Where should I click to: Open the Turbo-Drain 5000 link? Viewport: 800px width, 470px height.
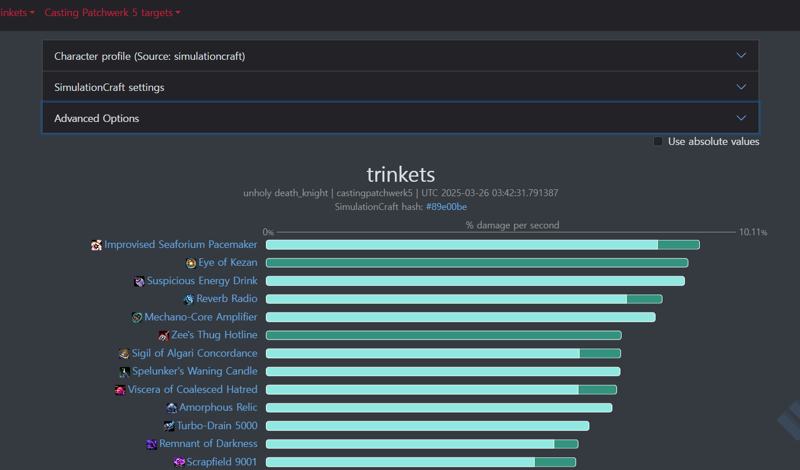coord(217,426)
